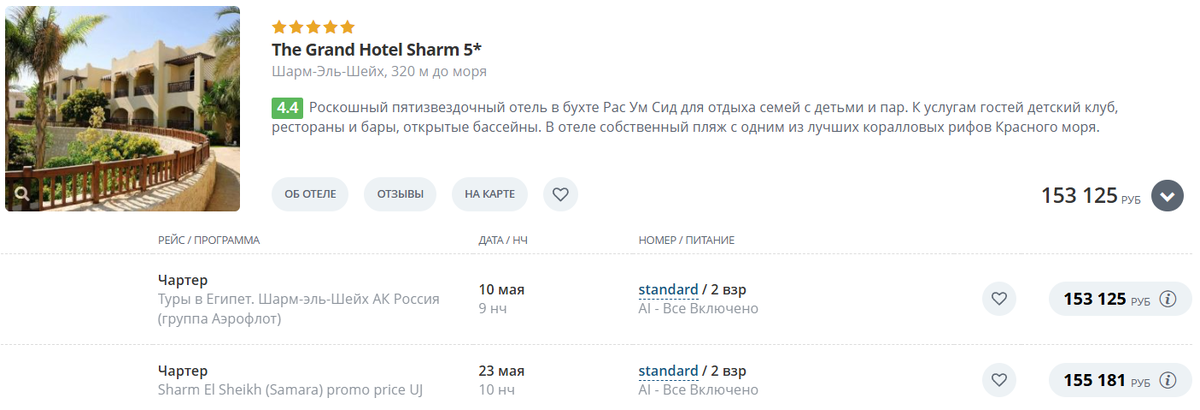Click the green 4.4 rating badge
1200x410 pixels.
(288, 108)
